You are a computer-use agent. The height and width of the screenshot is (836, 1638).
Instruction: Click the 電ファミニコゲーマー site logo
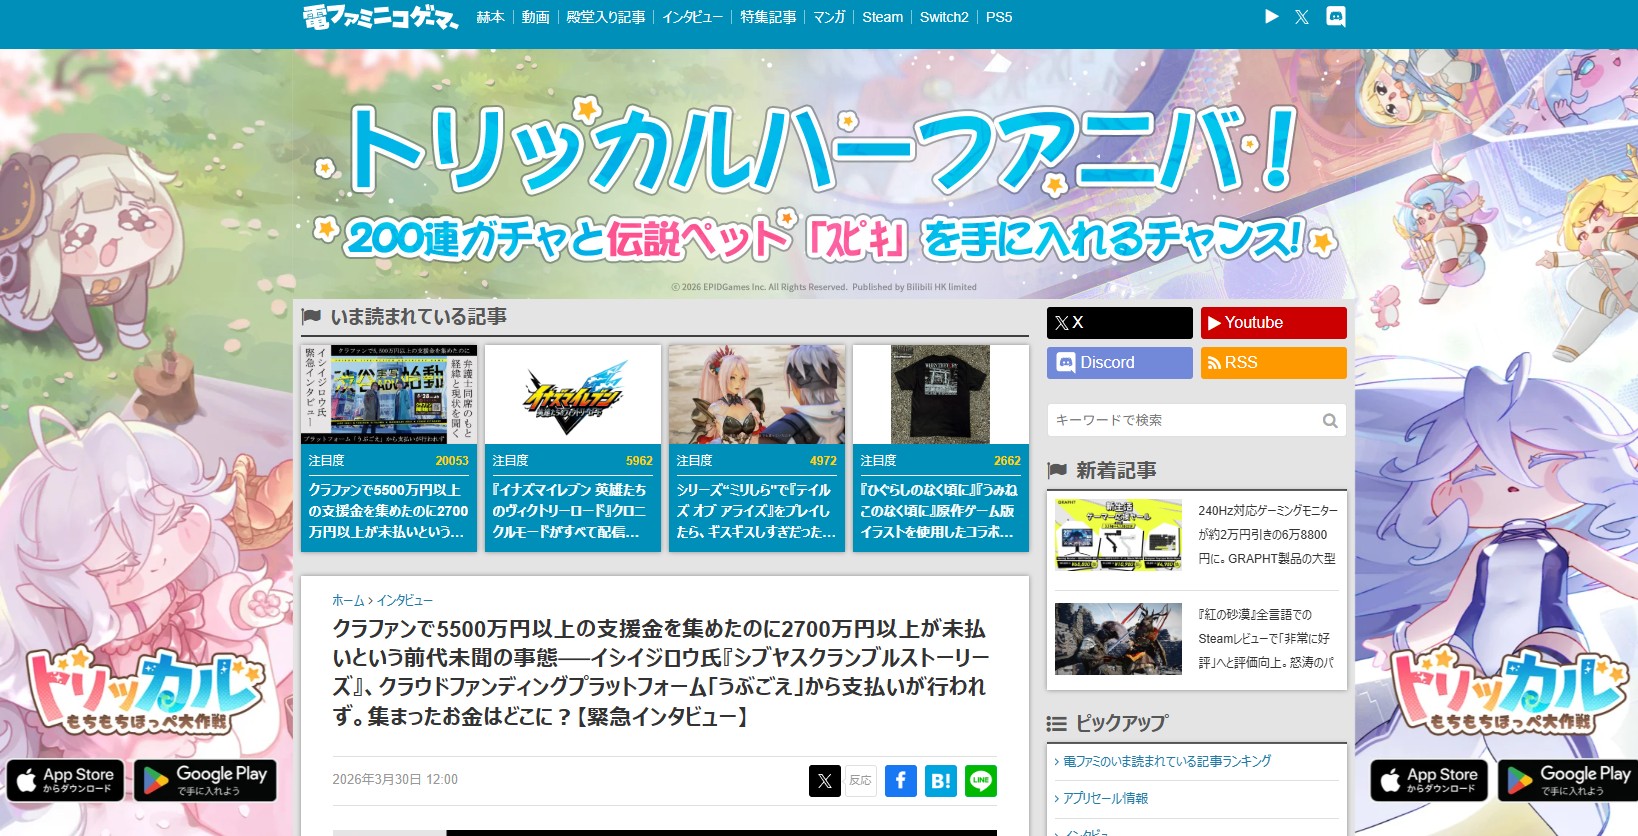tap(380, 17)
